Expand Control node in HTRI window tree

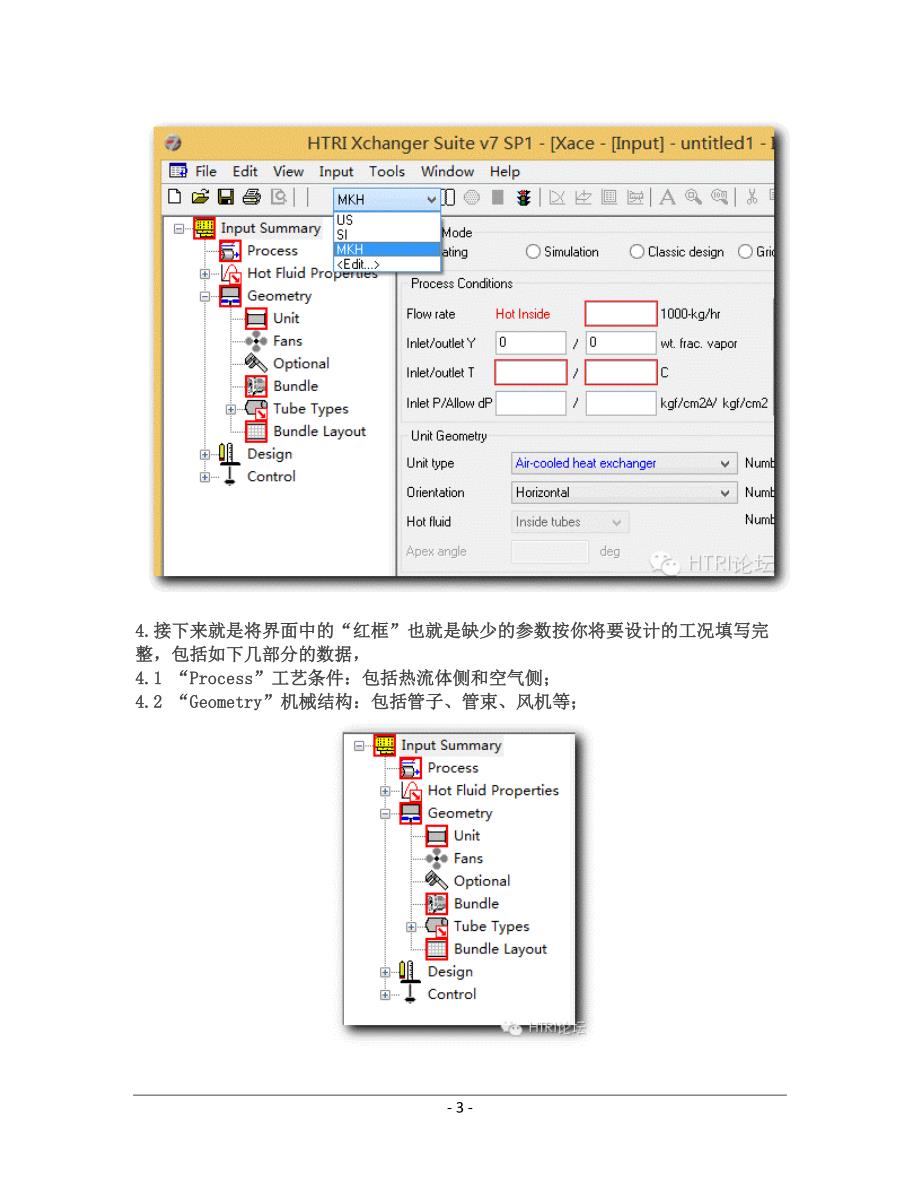coord(204,477)
